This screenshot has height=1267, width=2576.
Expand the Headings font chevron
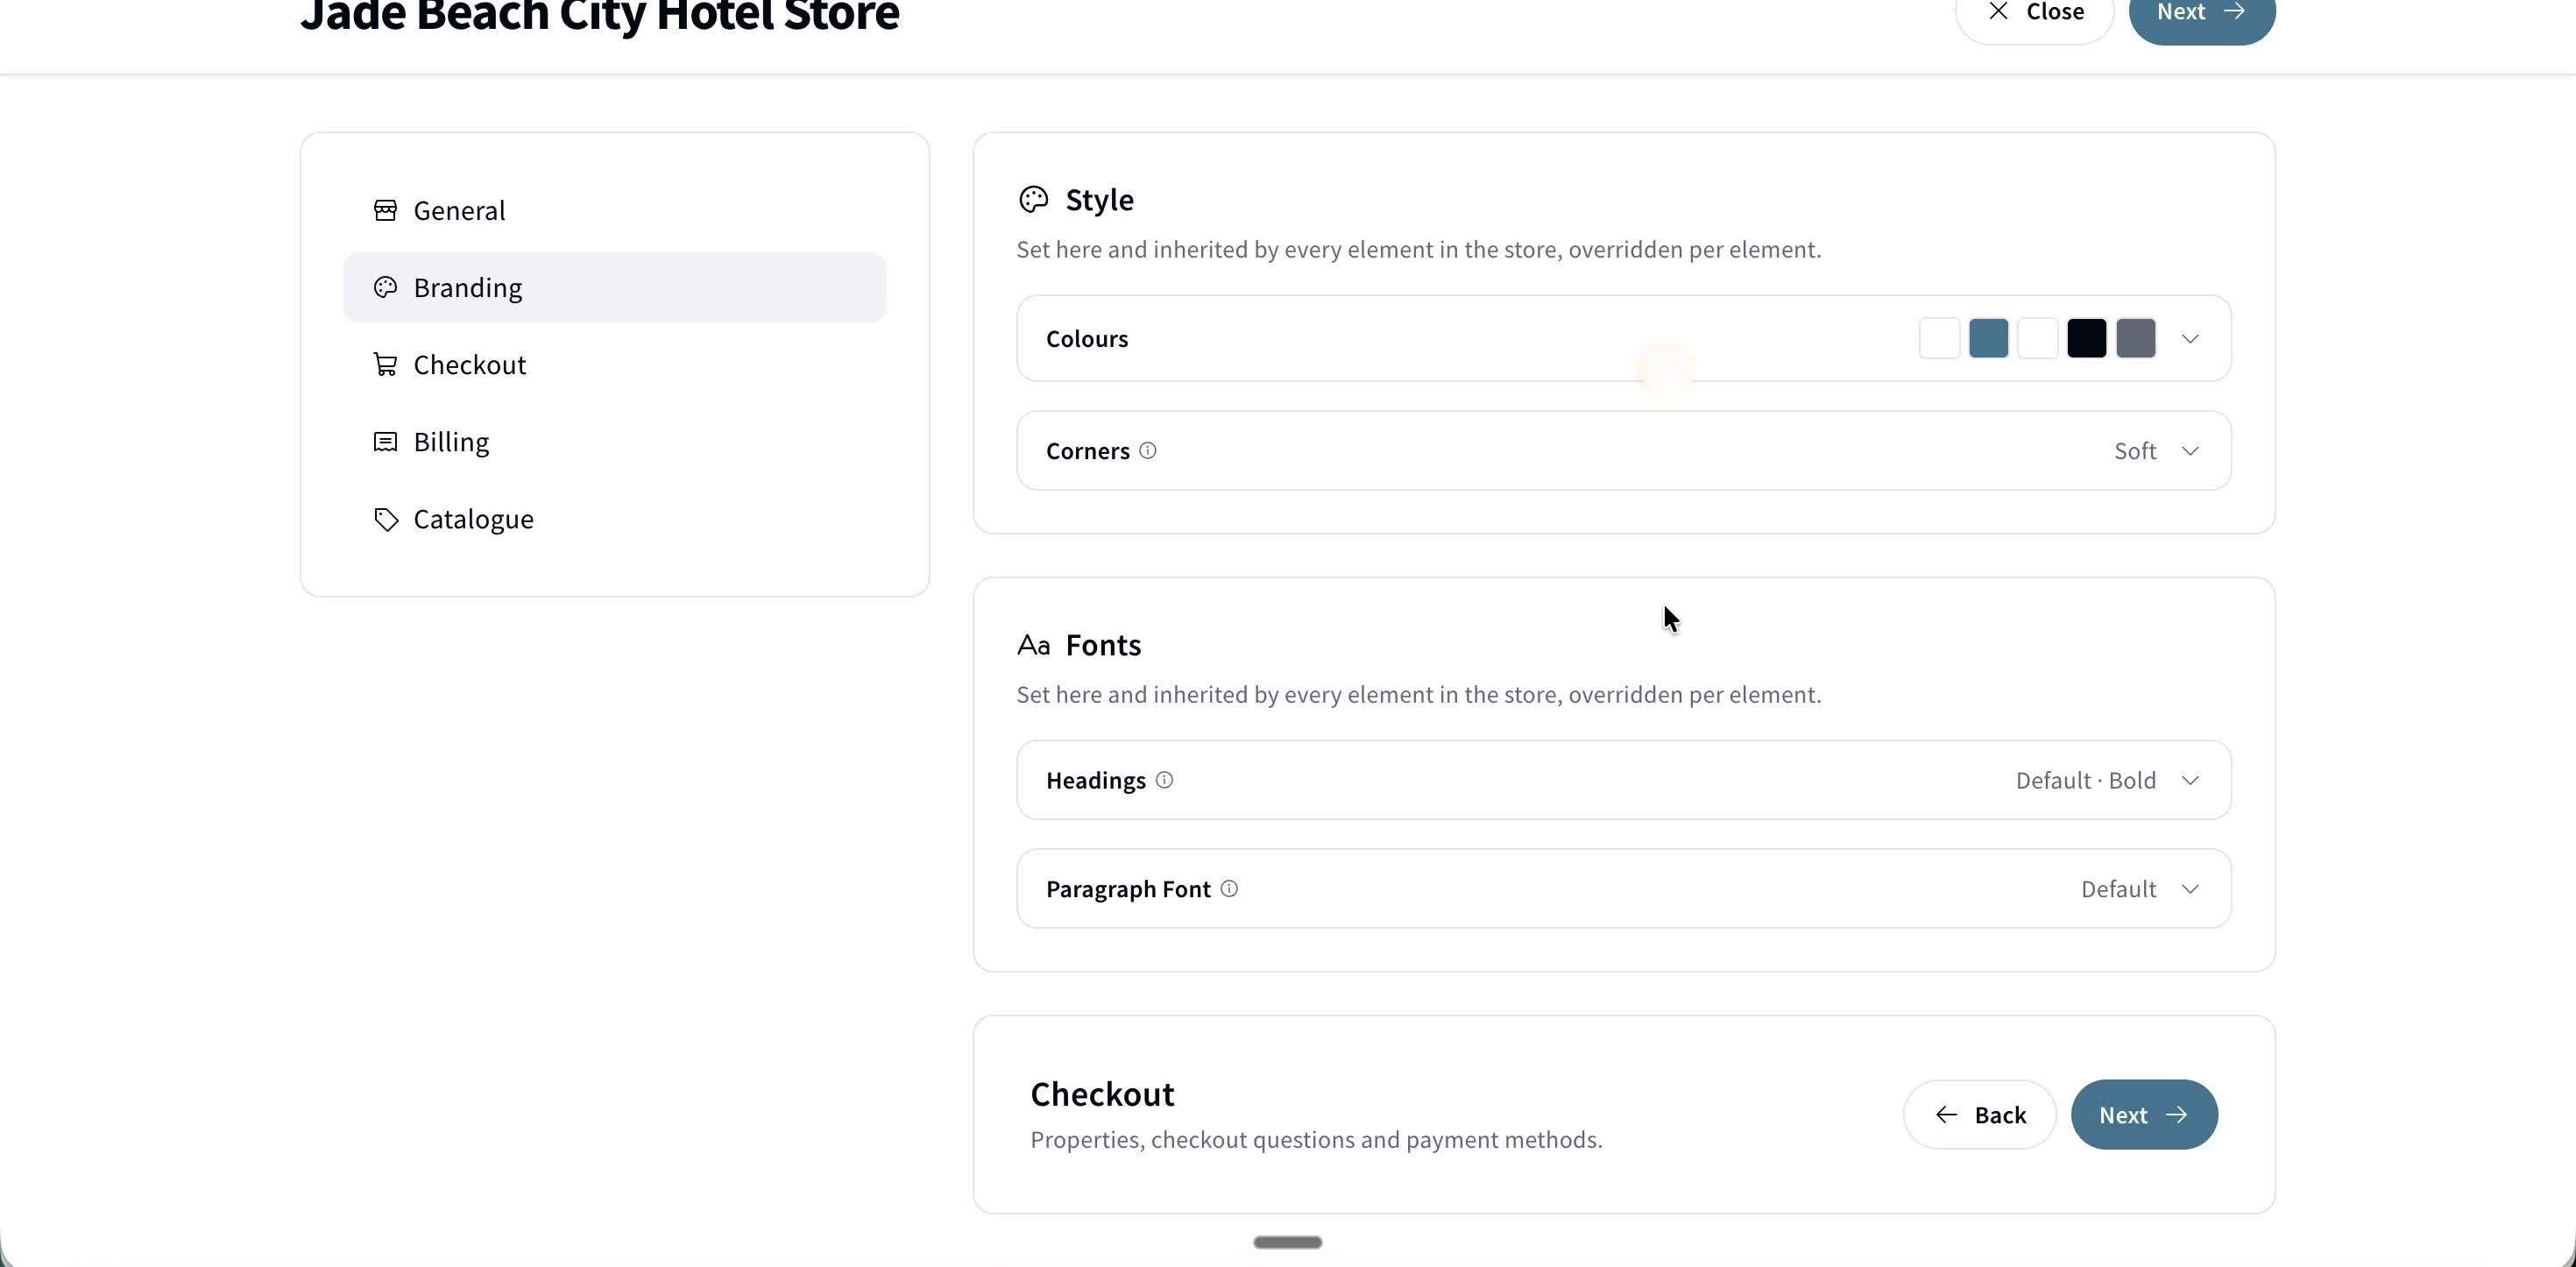(2190, 780)
